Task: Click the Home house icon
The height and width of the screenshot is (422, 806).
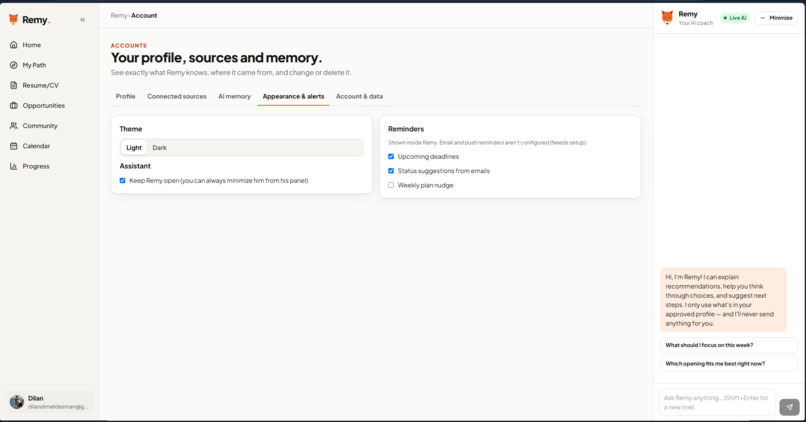Action: (14, 45)
